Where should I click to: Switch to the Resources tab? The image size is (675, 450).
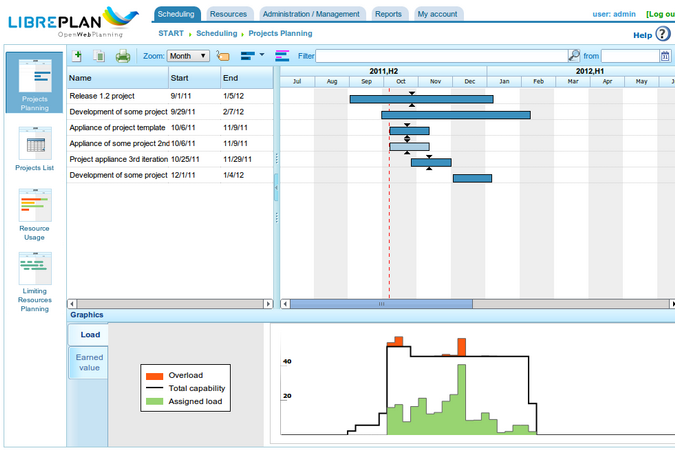(x=229, y=15)
